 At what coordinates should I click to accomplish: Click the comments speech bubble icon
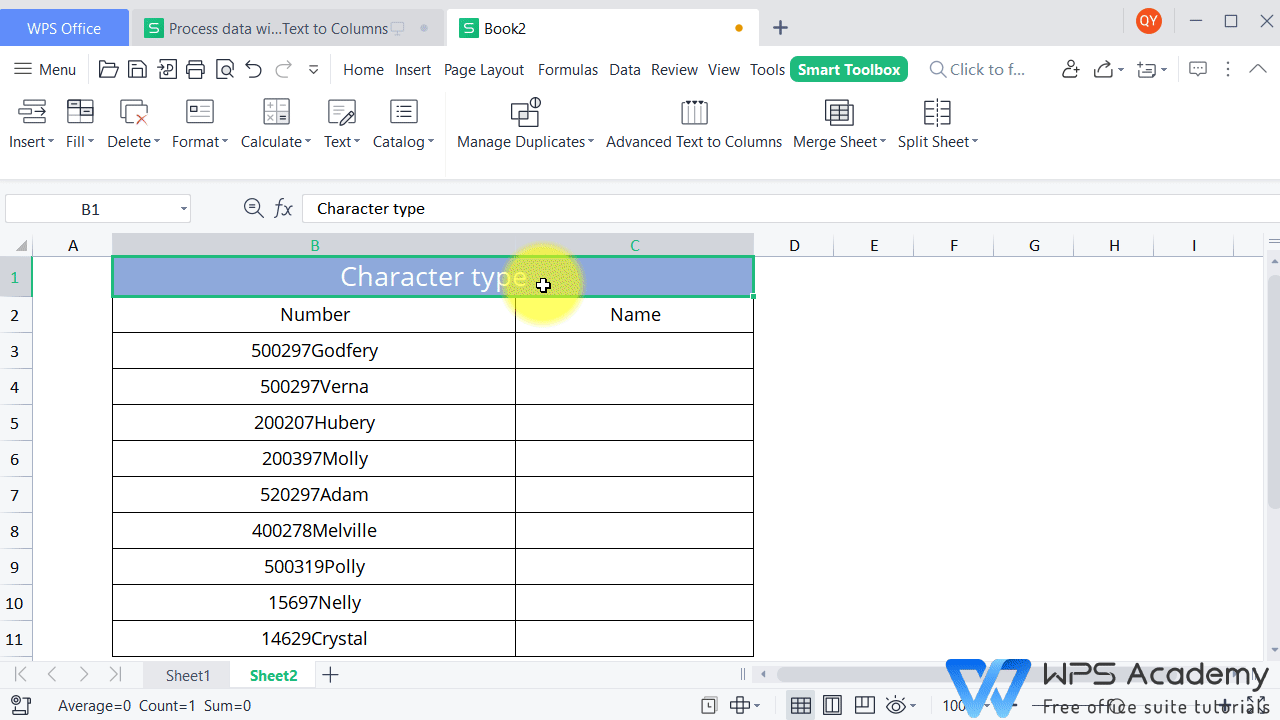pos(1197,69)
